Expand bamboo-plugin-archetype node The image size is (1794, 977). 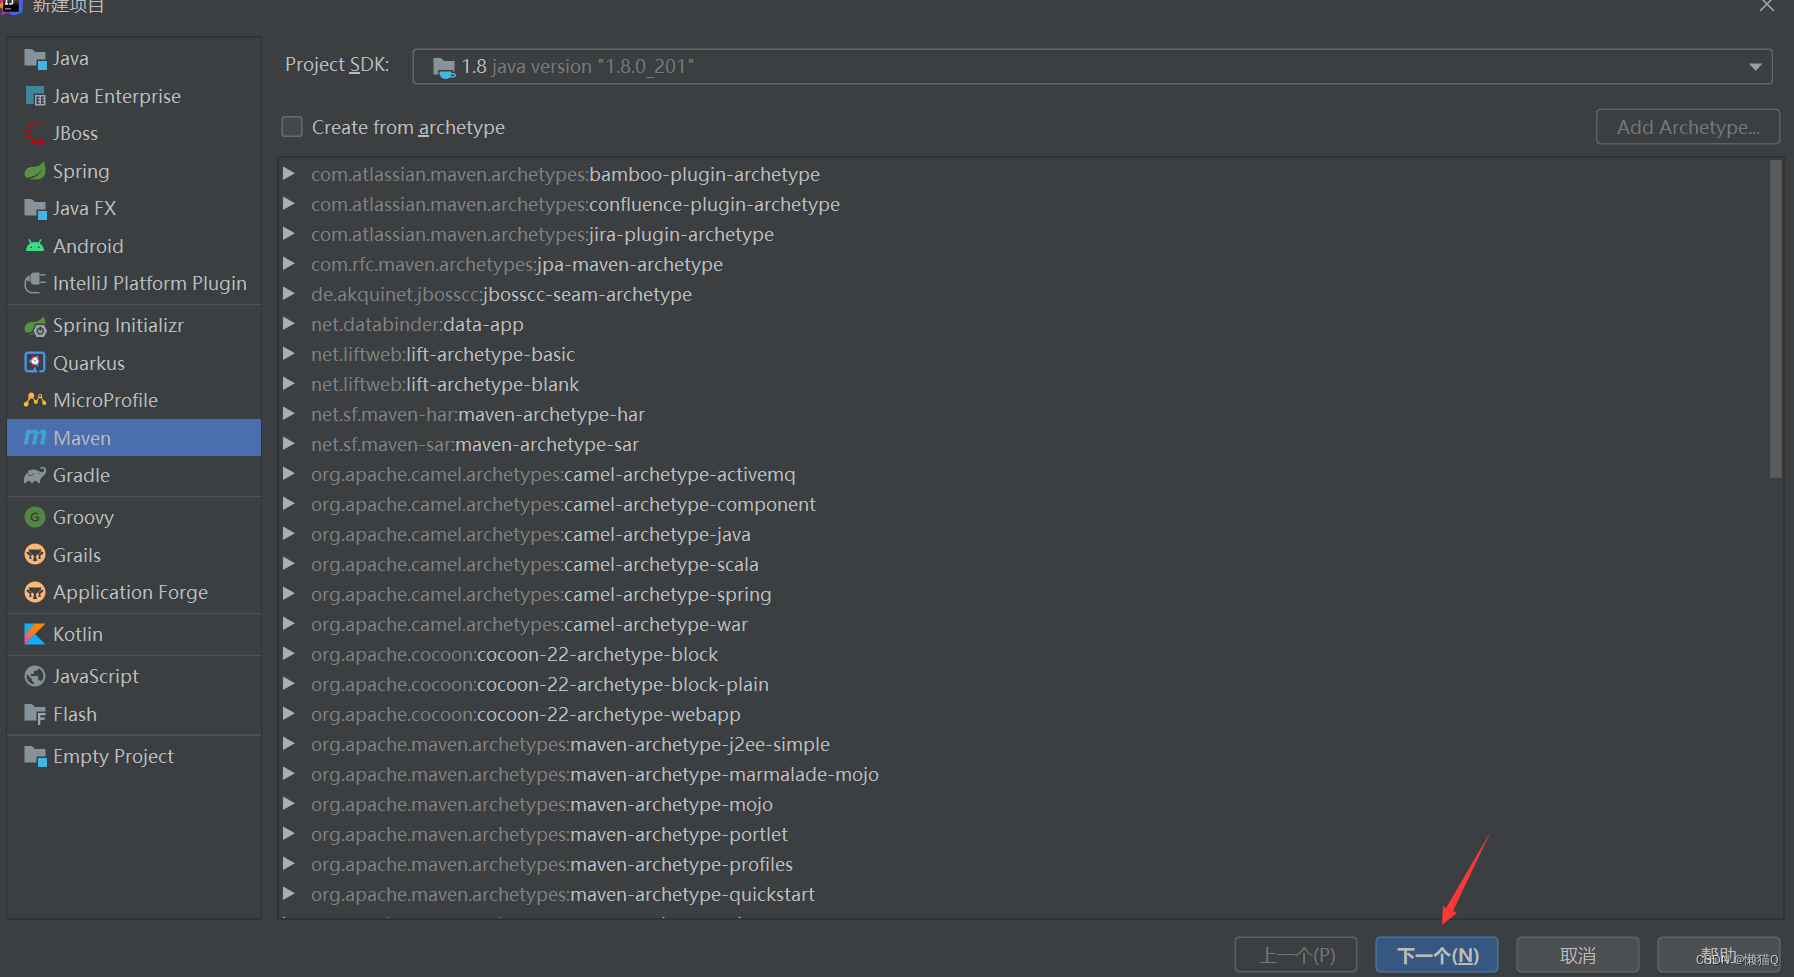[289, 174]
